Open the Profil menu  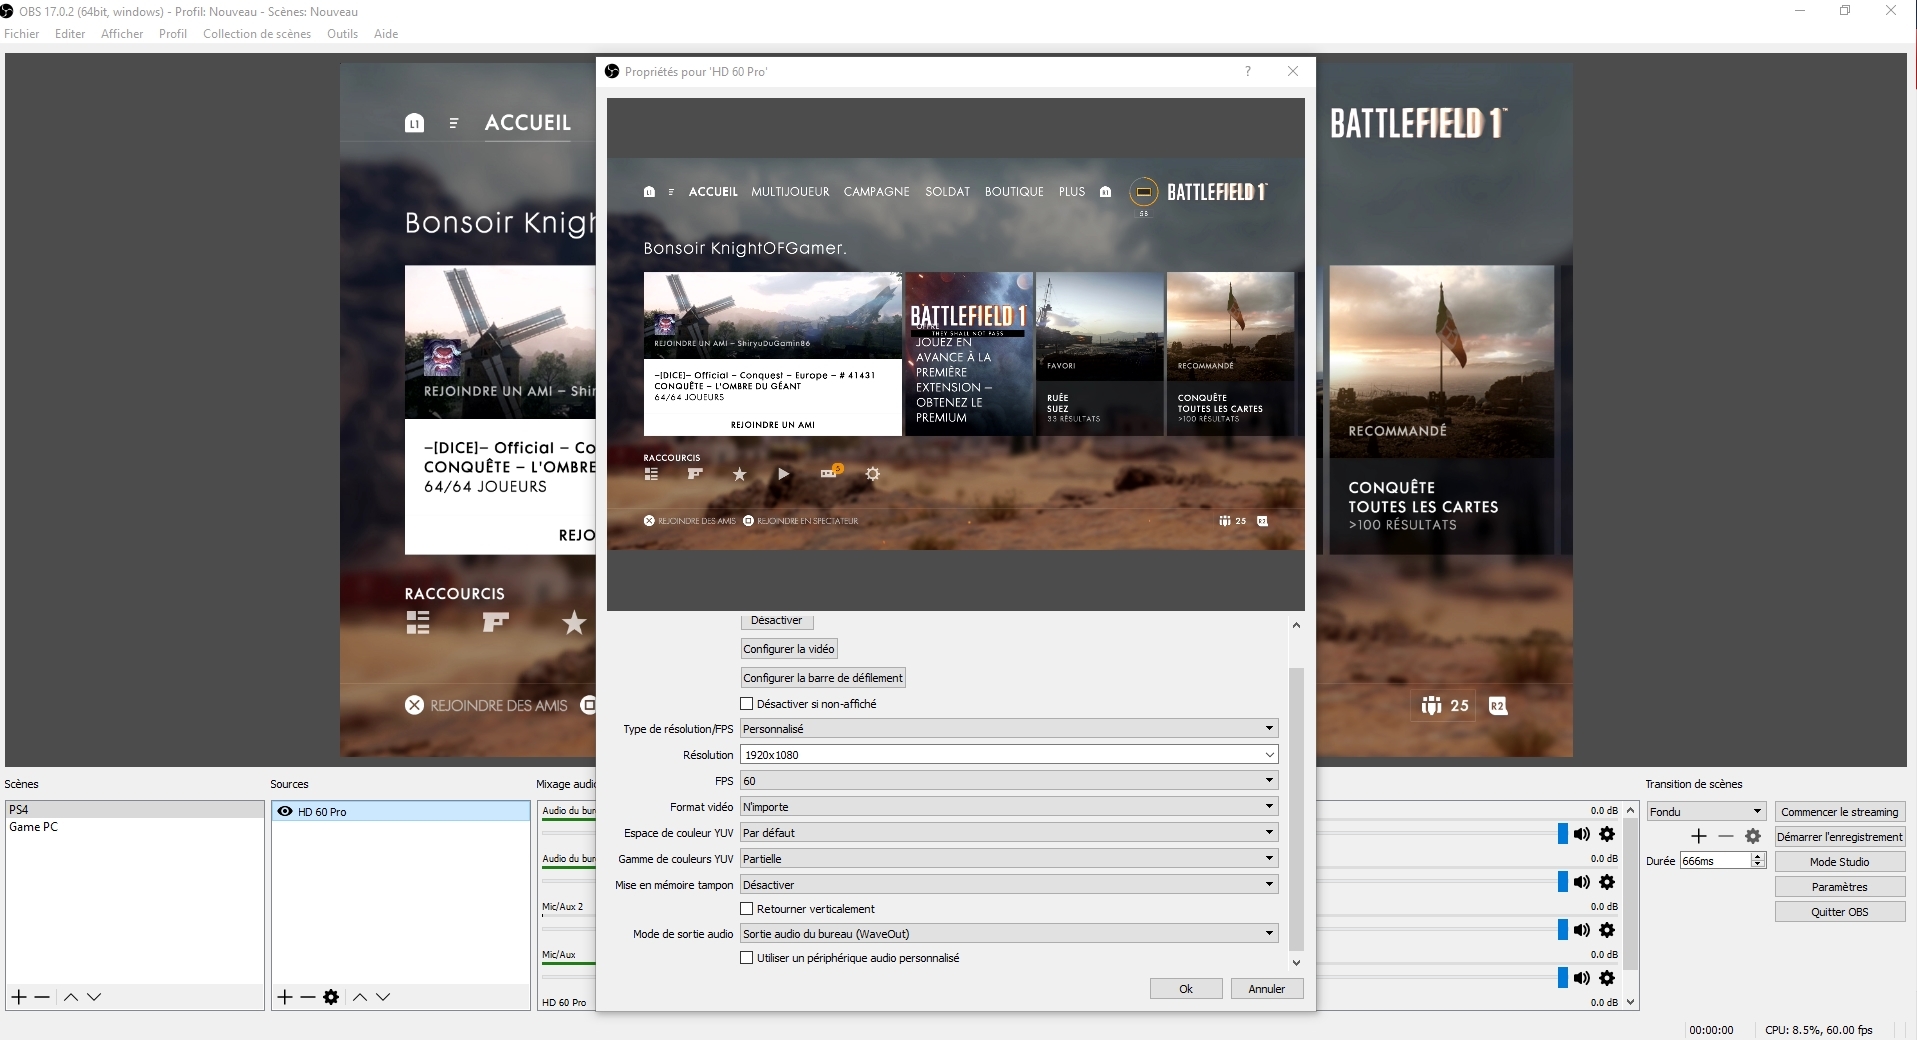coord(173,34)
